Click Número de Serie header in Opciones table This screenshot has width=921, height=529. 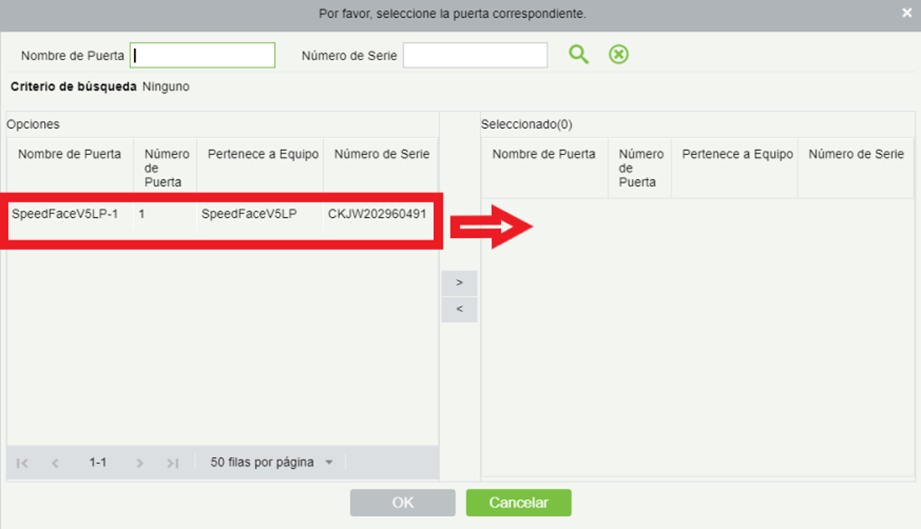coord(382,154)
